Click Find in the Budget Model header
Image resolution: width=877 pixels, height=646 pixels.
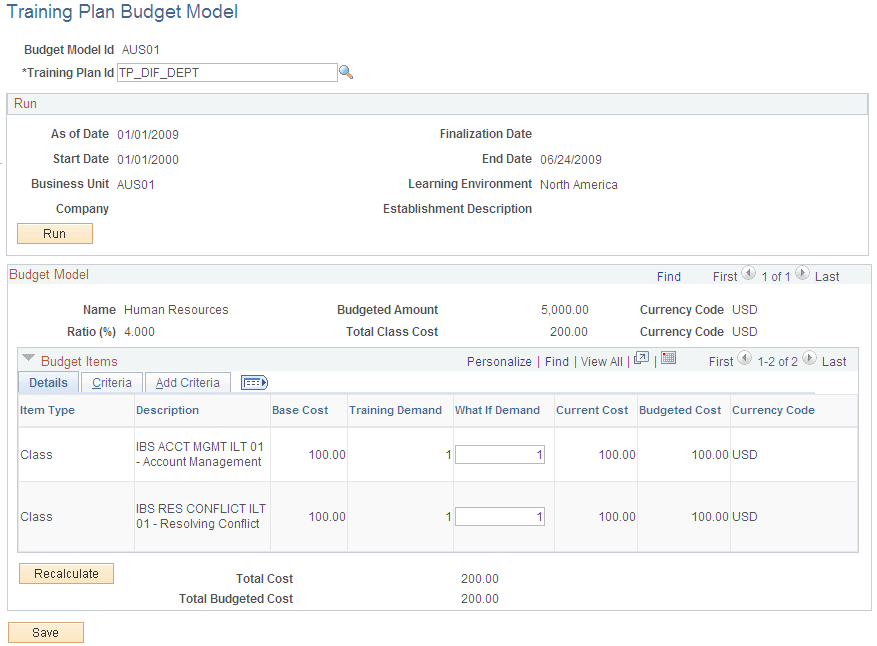point(669,276)
